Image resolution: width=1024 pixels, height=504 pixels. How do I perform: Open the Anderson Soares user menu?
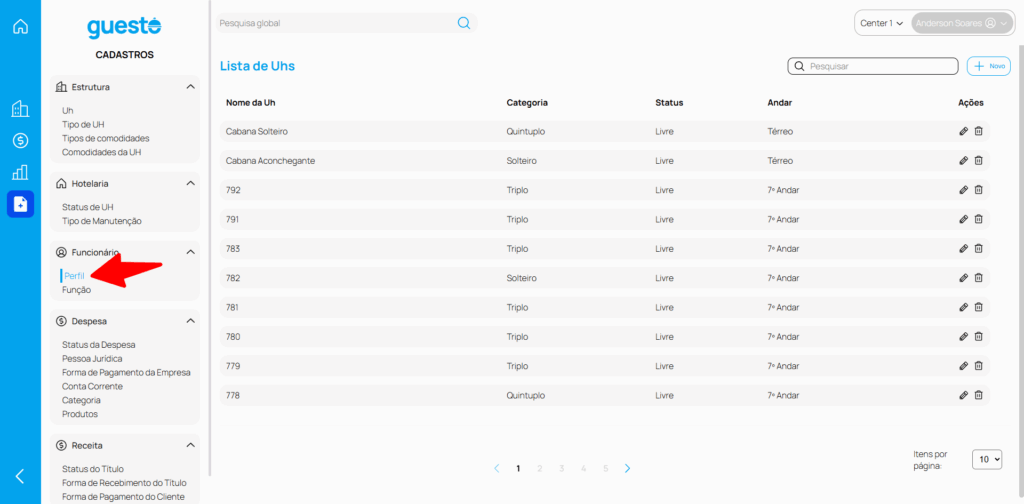click(961, 23)
